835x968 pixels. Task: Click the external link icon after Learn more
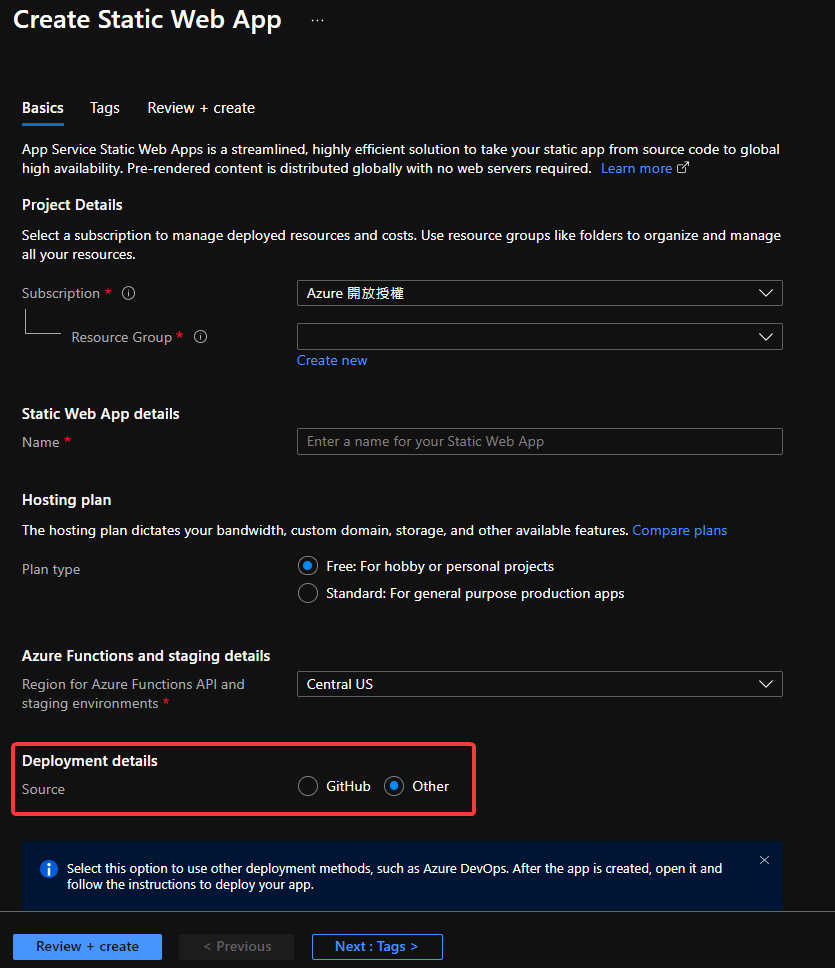coord(683,168)
